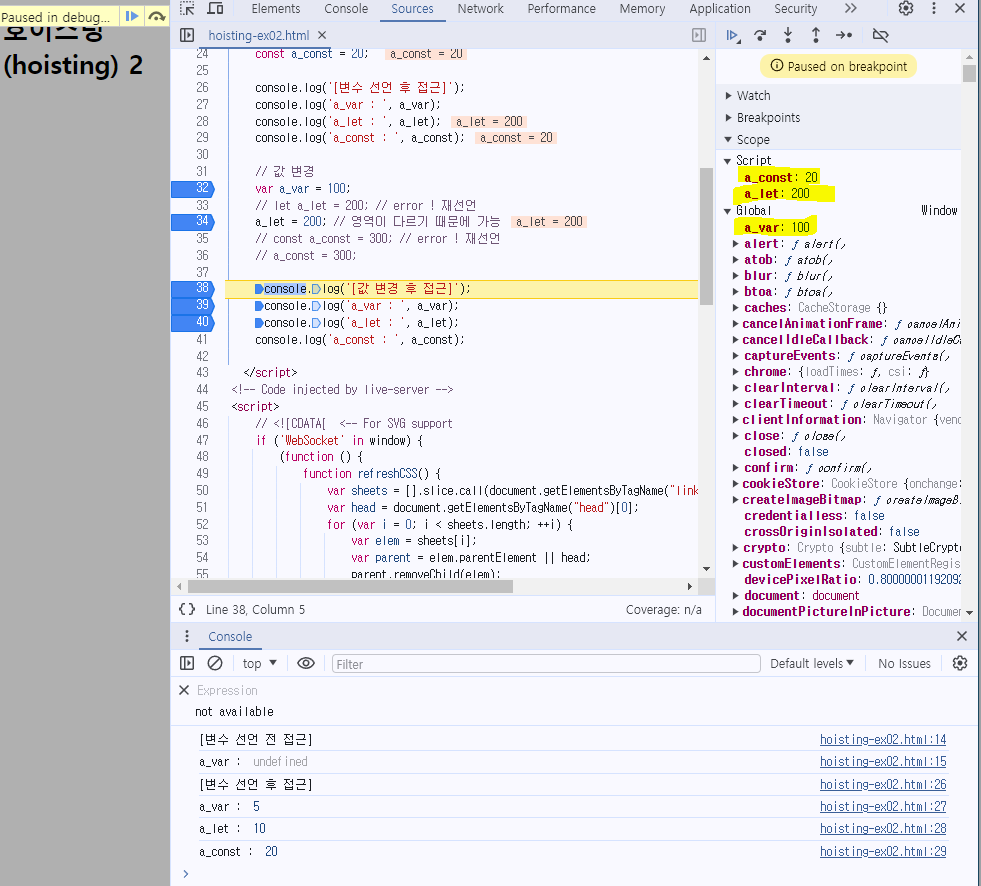
Task: Resume script execution in debugger toolbar
Action: pyautogui.click(x=733, y=36)
